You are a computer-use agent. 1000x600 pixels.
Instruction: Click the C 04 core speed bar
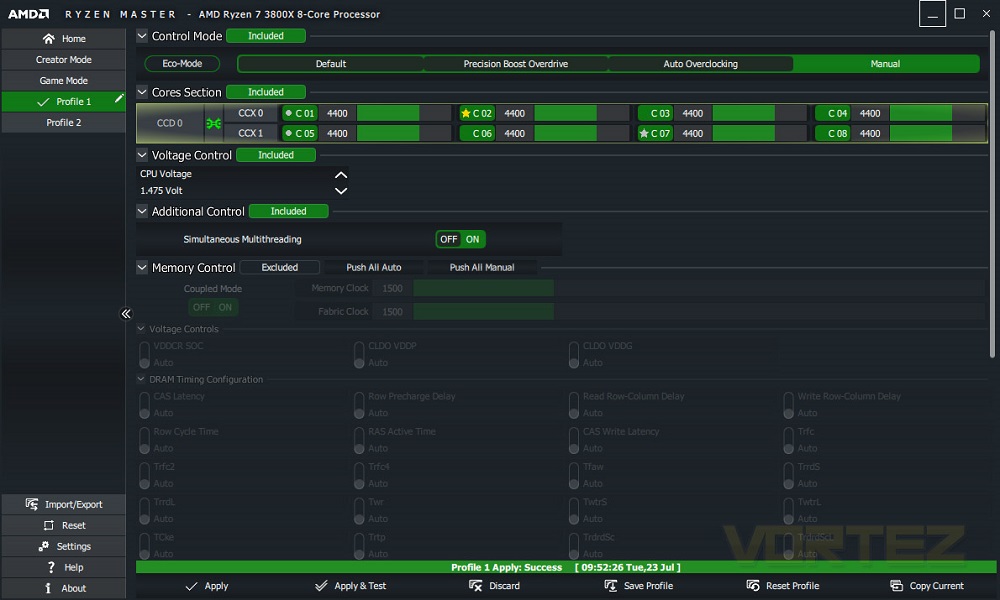click(x=937, y=113)
